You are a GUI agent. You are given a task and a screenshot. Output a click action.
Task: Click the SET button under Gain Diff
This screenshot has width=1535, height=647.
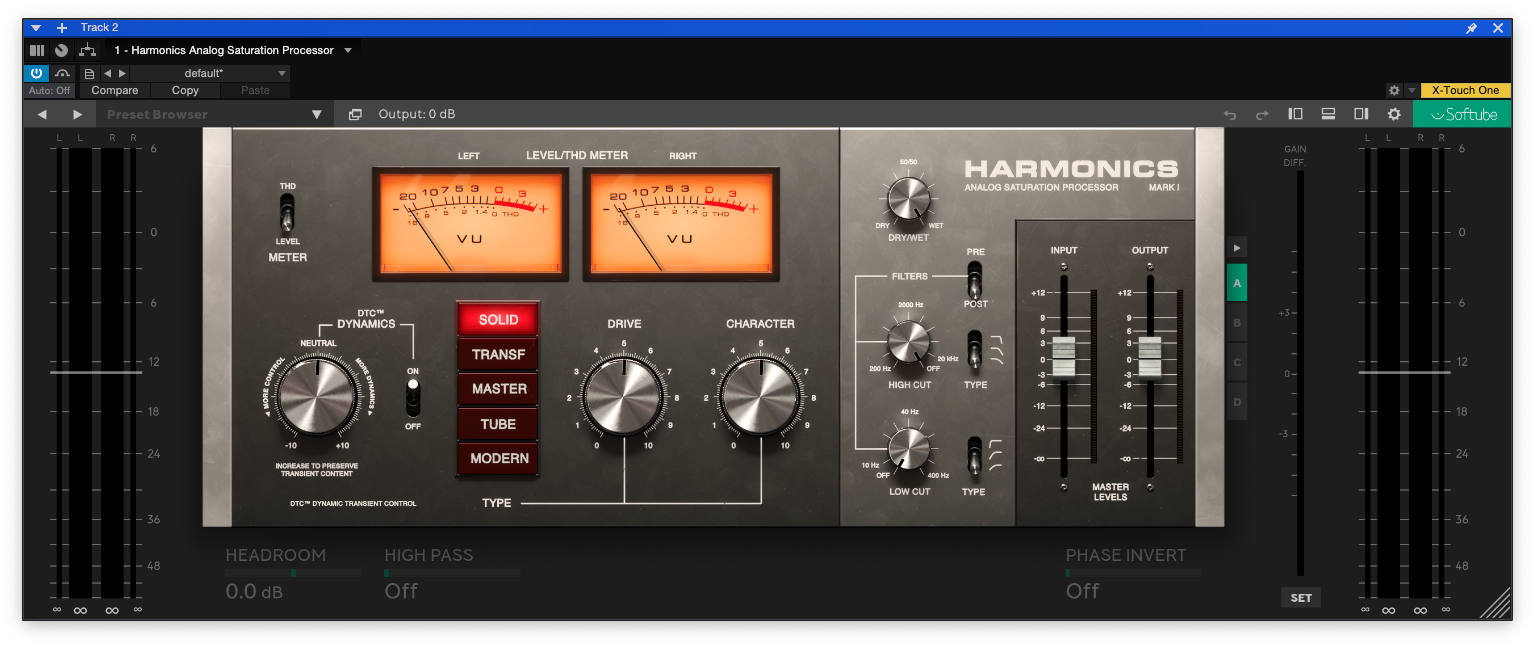click(1301, 598)
